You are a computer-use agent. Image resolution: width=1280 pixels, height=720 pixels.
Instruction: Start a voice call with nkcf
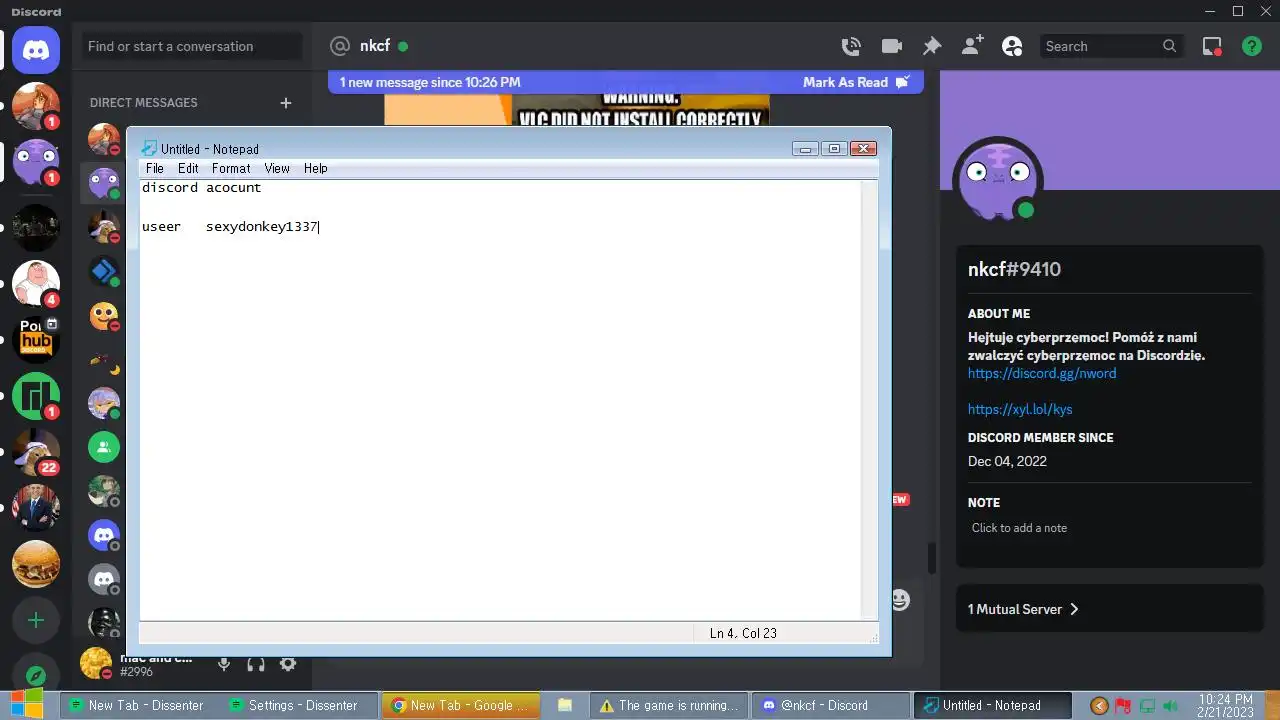[851, 46]
